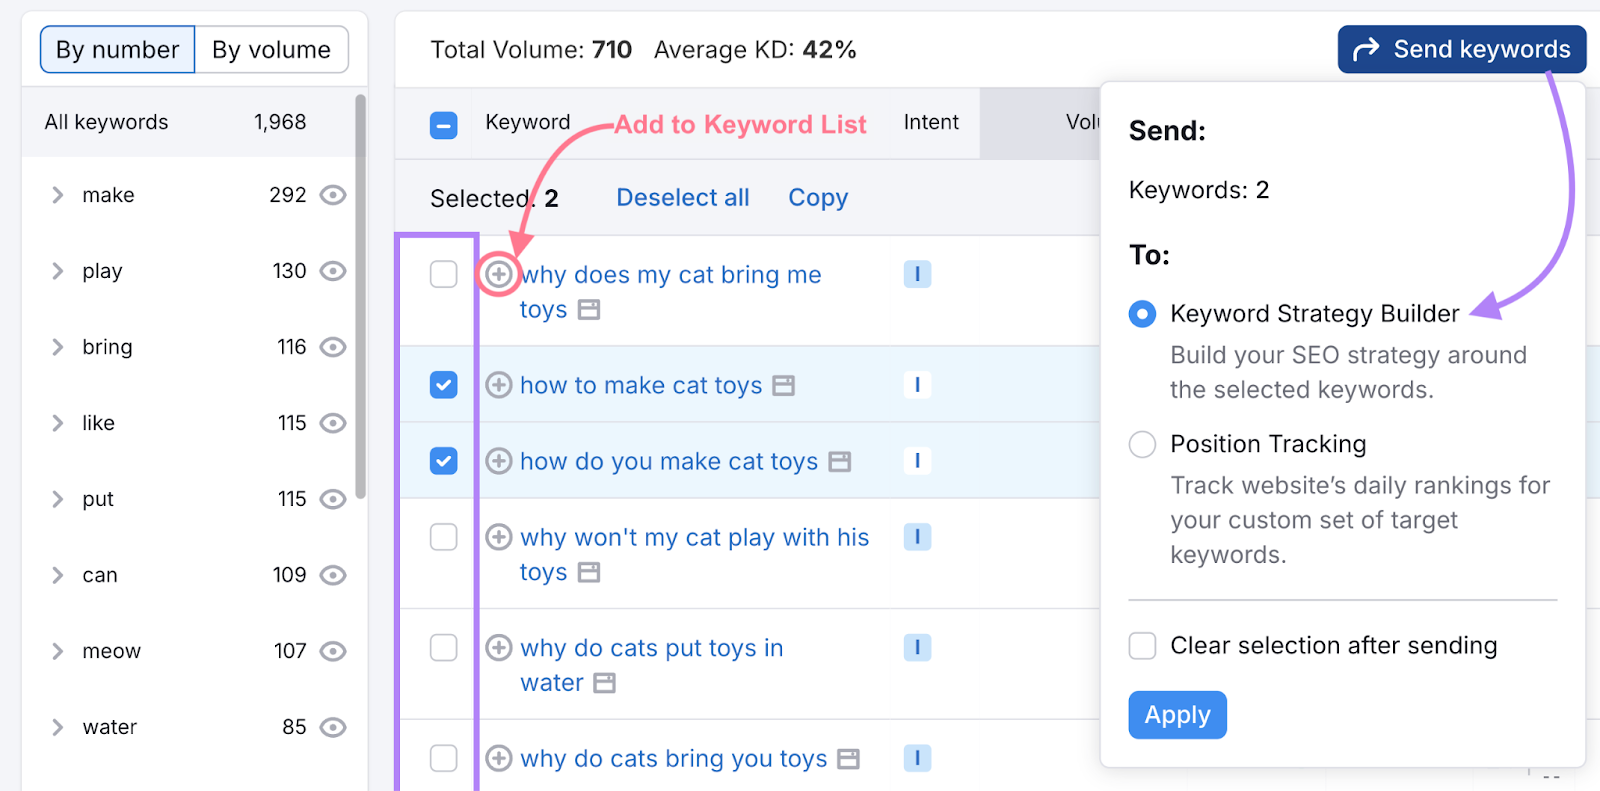Click 'Copy' link
Viewport: 1600px width, 791px height.
pyautogui.click(x=818, y=198)
